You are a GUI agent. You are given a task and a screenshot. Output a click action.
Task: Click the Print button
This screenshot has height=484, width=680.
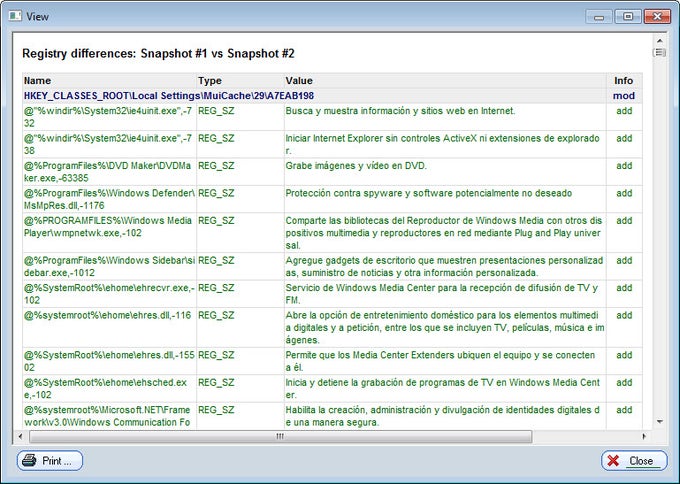pyautogui.click(x=50, y=460)
